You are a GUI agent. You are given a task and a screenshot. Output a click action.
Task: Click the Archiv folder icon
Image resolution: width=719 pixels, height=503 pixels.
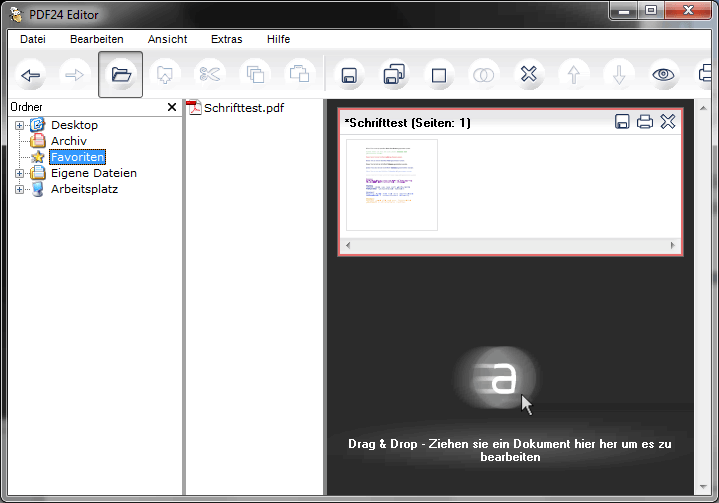[x=38, y=140]
